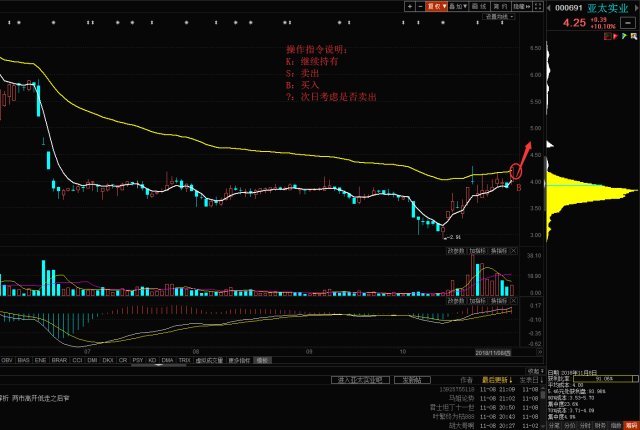
Task: Open the 叠加 overlay dropdown
Action: 460,6
